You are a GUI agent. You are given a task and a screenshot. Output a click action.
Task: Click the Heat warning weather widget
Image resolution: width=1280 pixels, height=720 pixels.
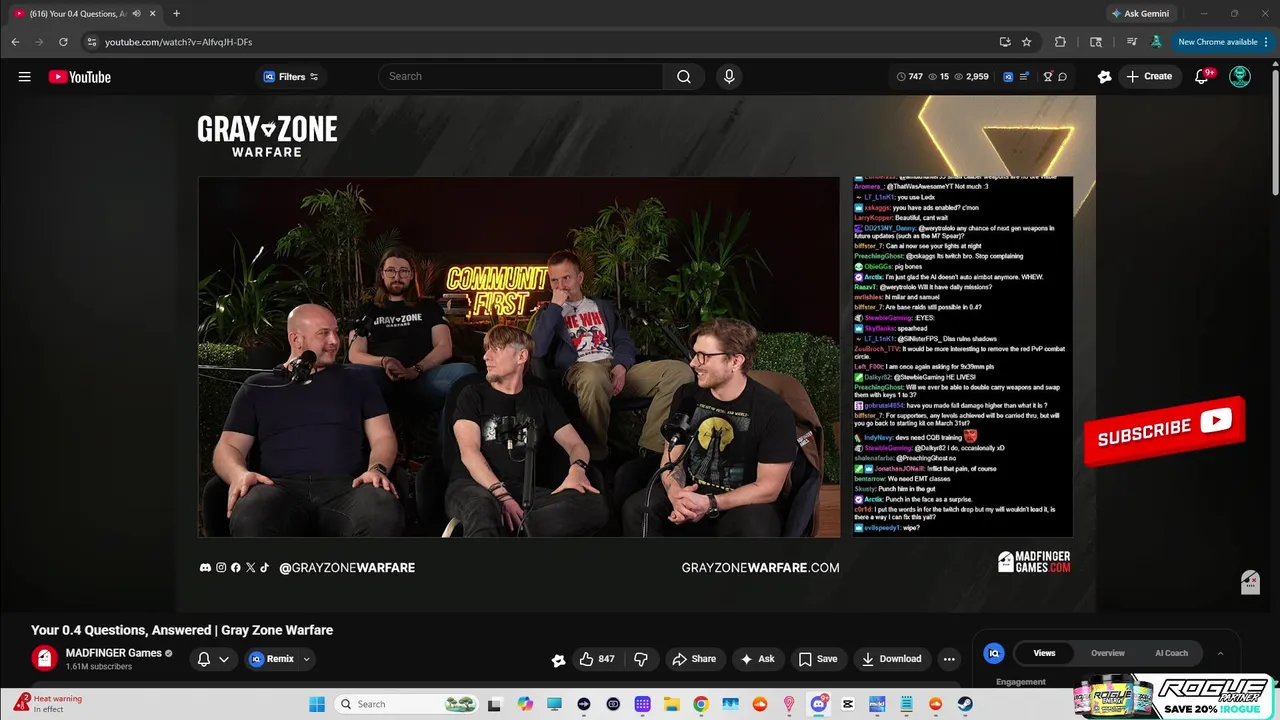pyautogui.click(x=50, y=704)
